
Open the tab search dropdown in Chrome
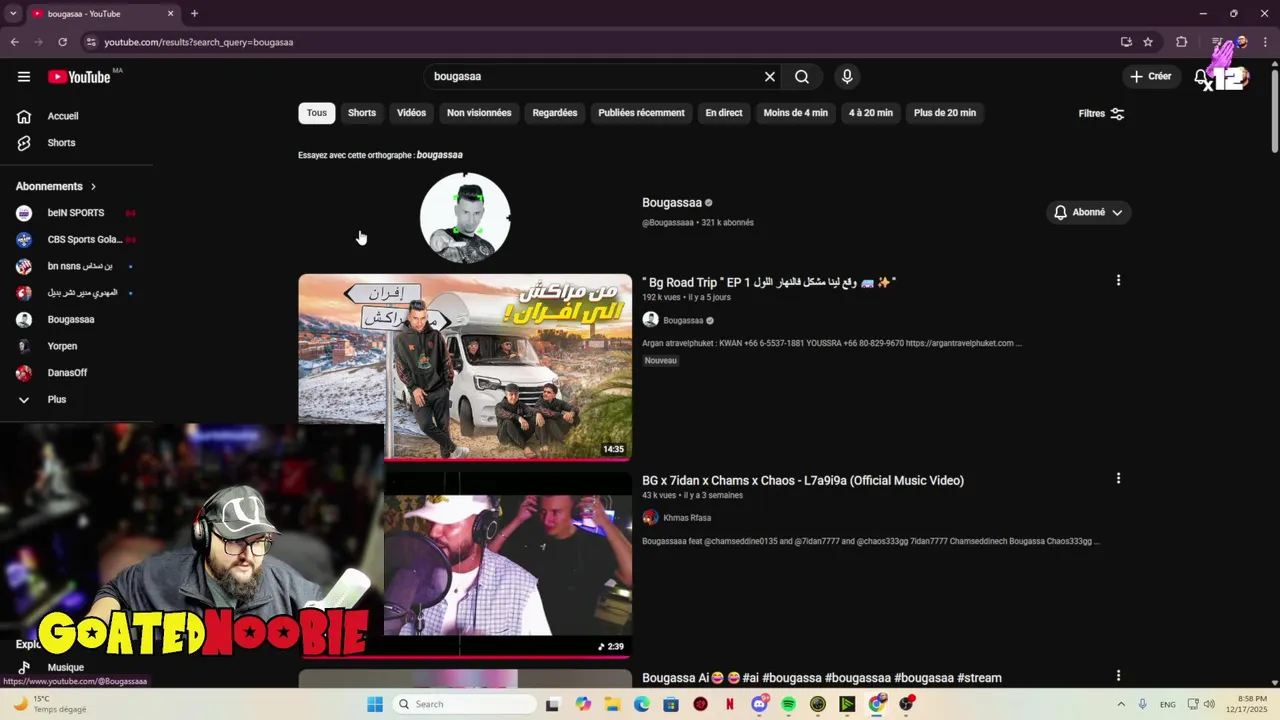point(13,14)
